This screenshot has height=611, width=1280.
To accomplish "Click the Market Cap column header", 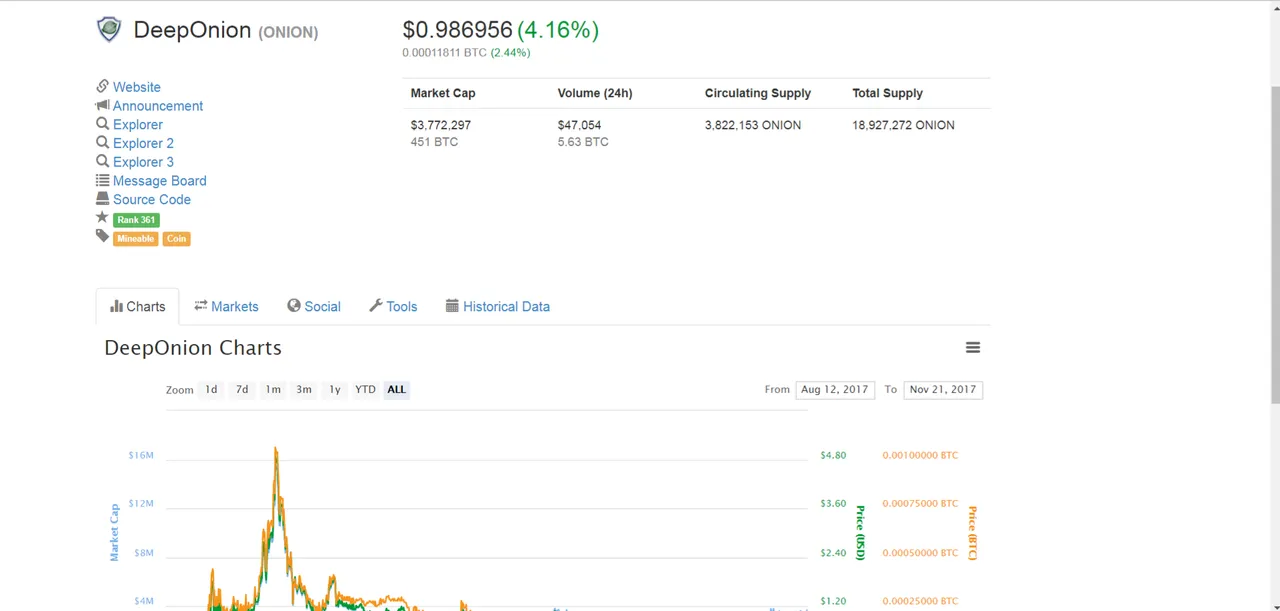I will click(x=443, y=93).
